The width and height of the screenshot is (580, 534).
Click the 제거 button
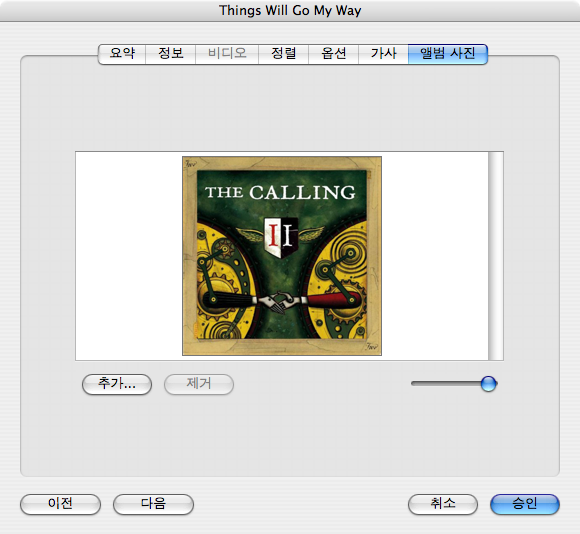point(199,384)
